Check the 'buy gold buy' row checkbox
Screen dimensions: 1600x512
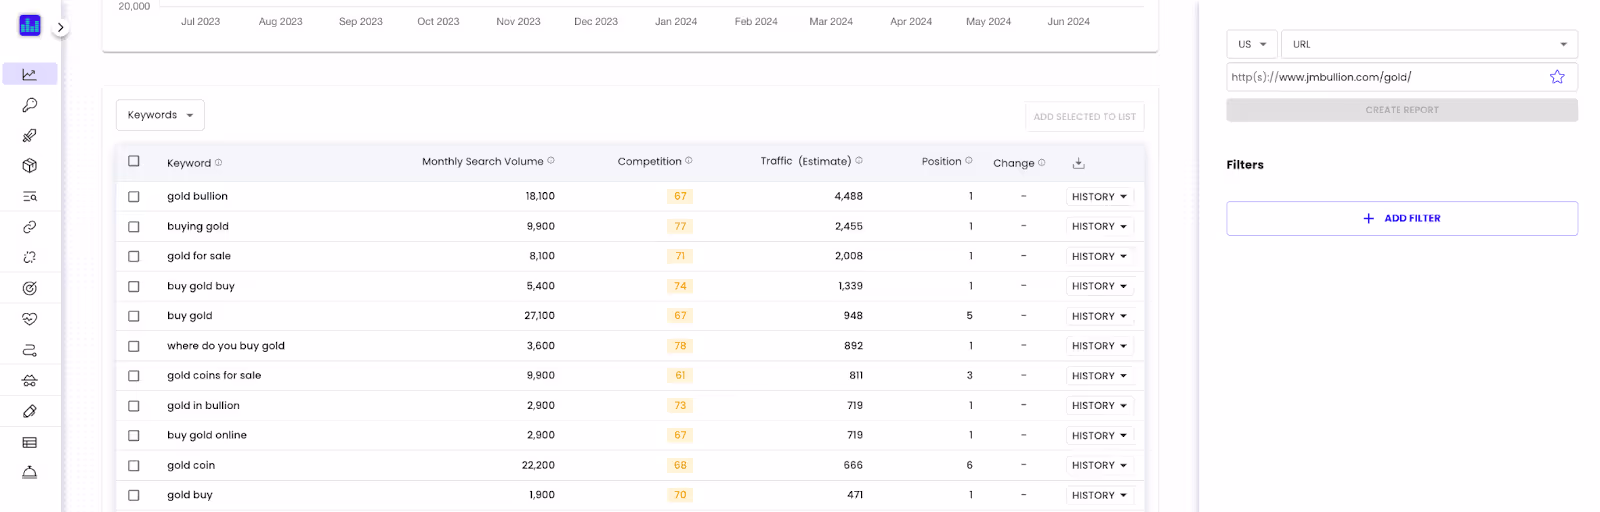click(x=134, y=287)
